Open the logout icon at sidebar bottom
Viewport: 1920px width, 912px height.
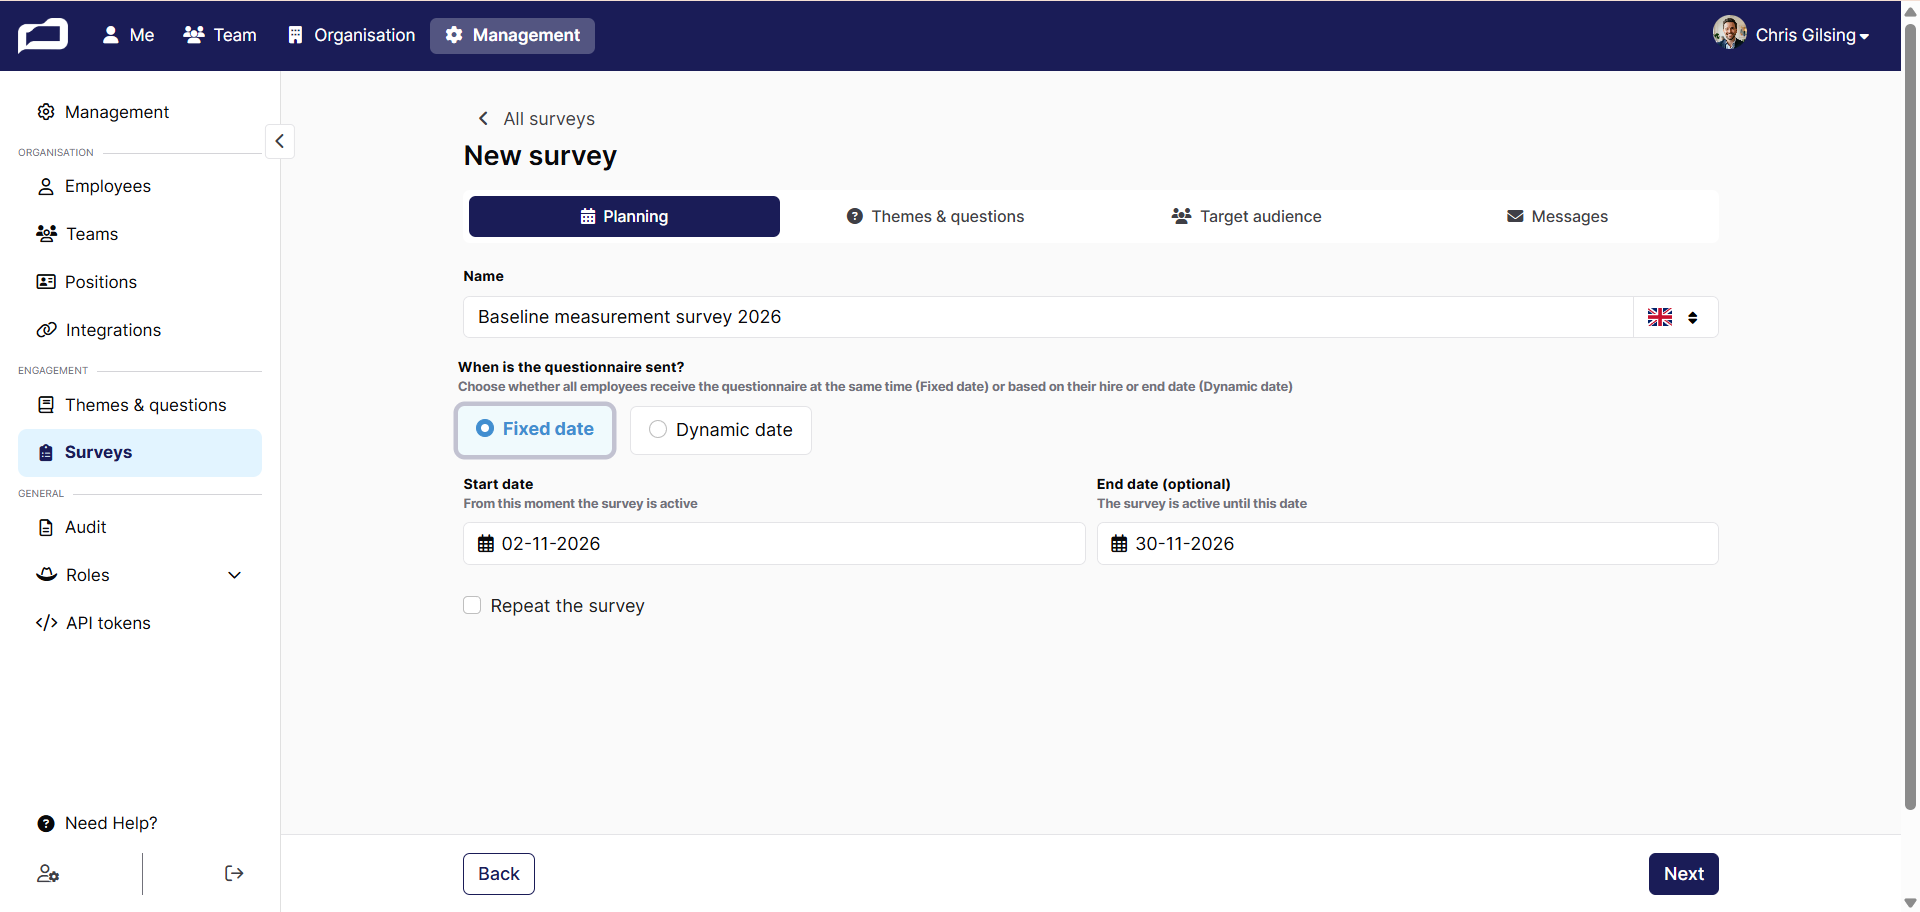(234, 873)
